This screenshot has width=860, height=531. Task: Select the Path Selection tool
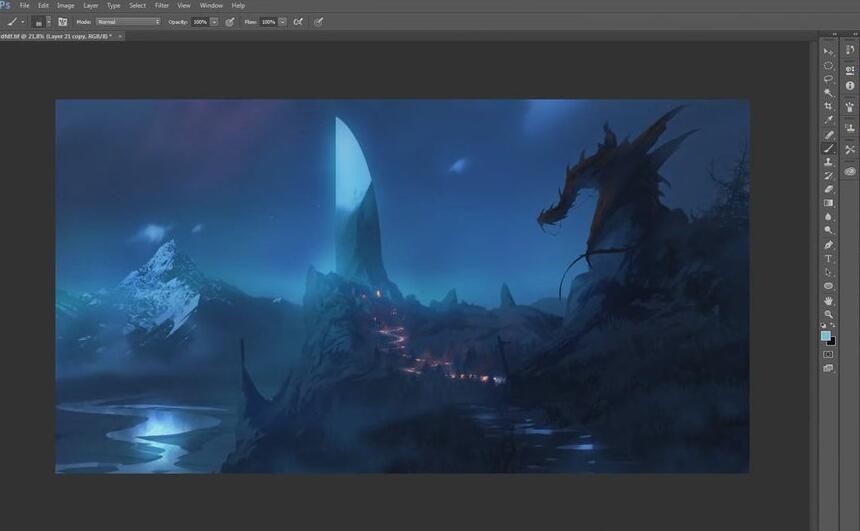[828, 272]
